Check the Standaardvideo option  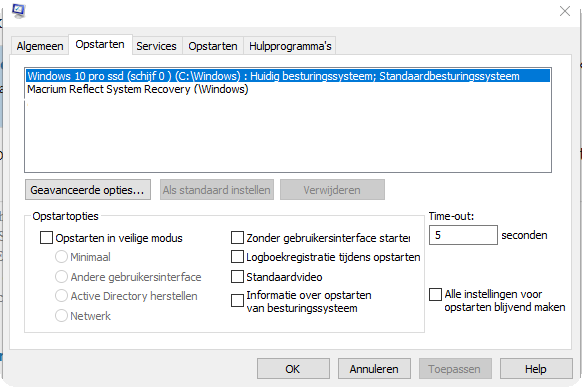pyautogui.click(x=237, y=276)
